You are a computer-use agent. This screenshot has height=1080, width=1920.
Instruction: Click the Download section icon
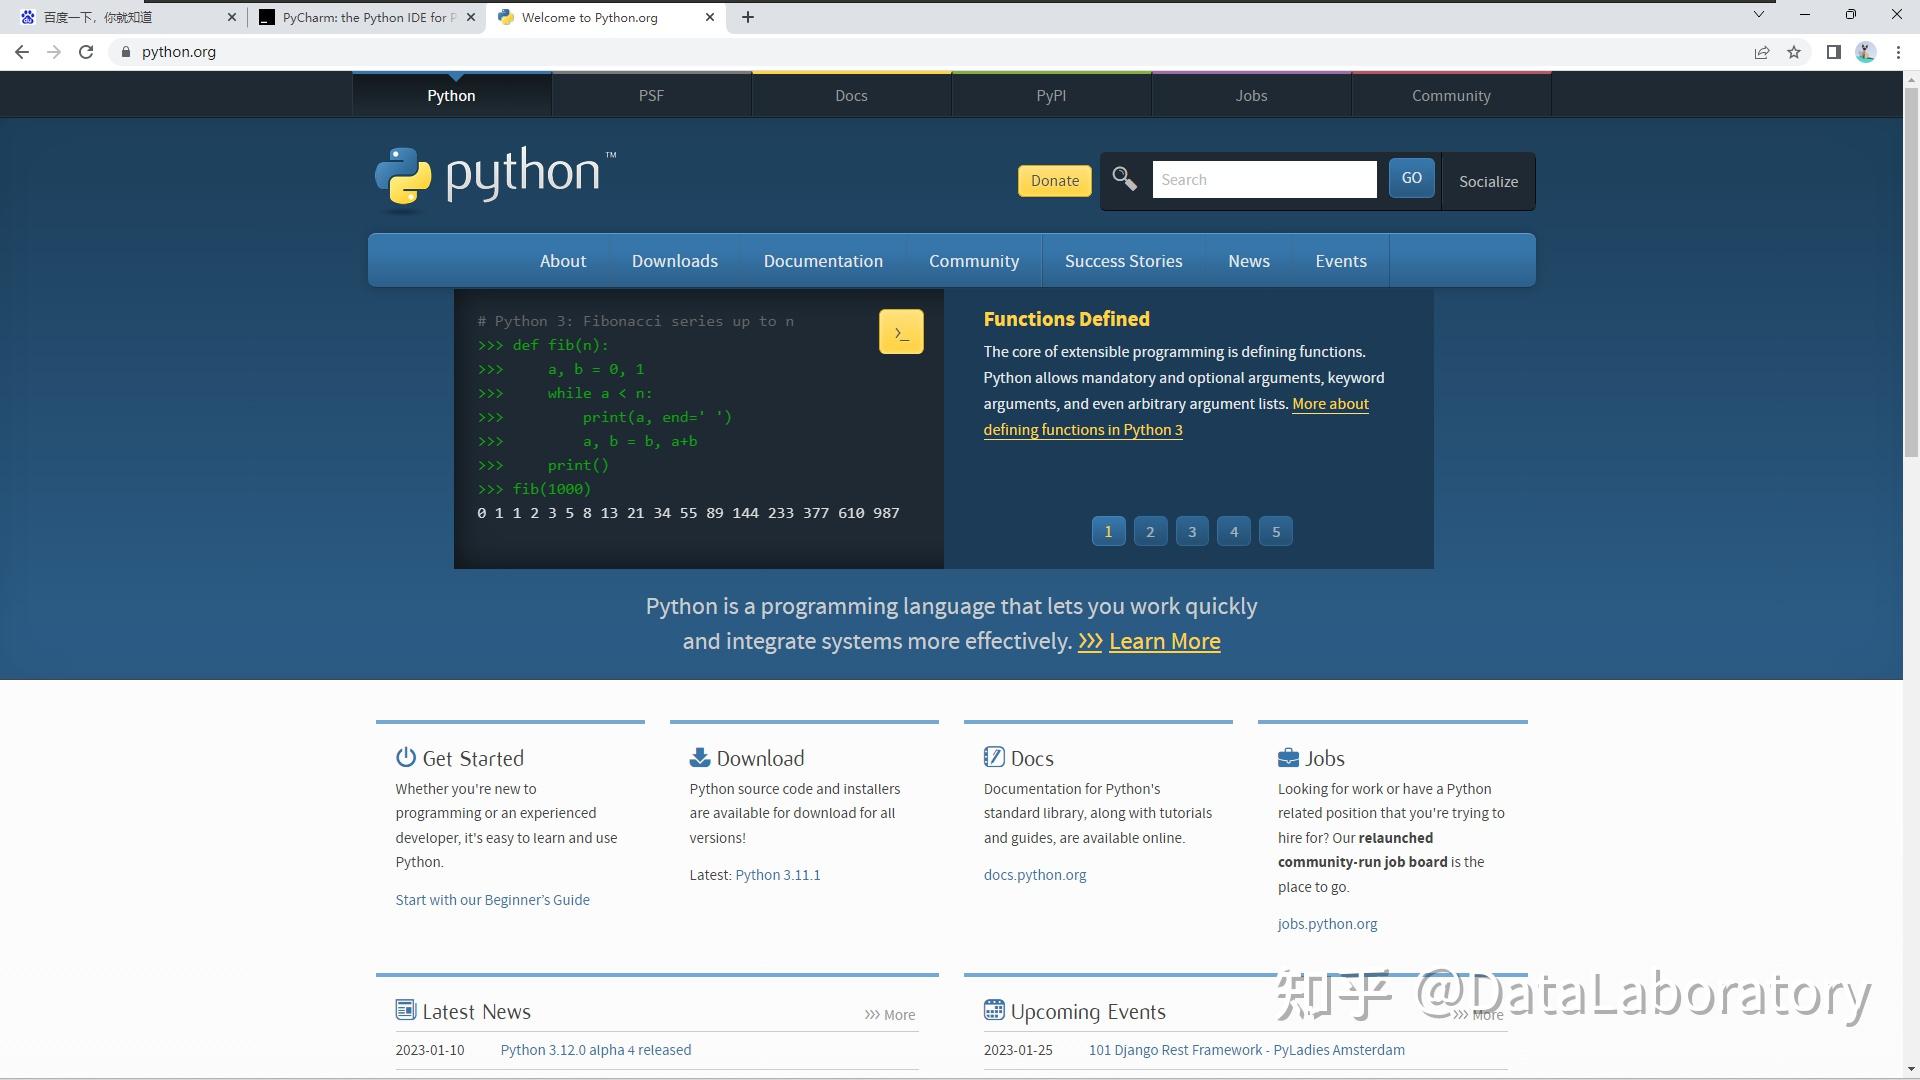700,757
